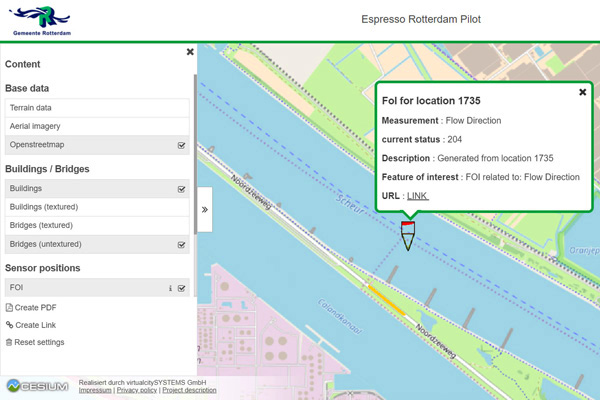Click the Calandkanaal map label

click(x=340, y=317)
